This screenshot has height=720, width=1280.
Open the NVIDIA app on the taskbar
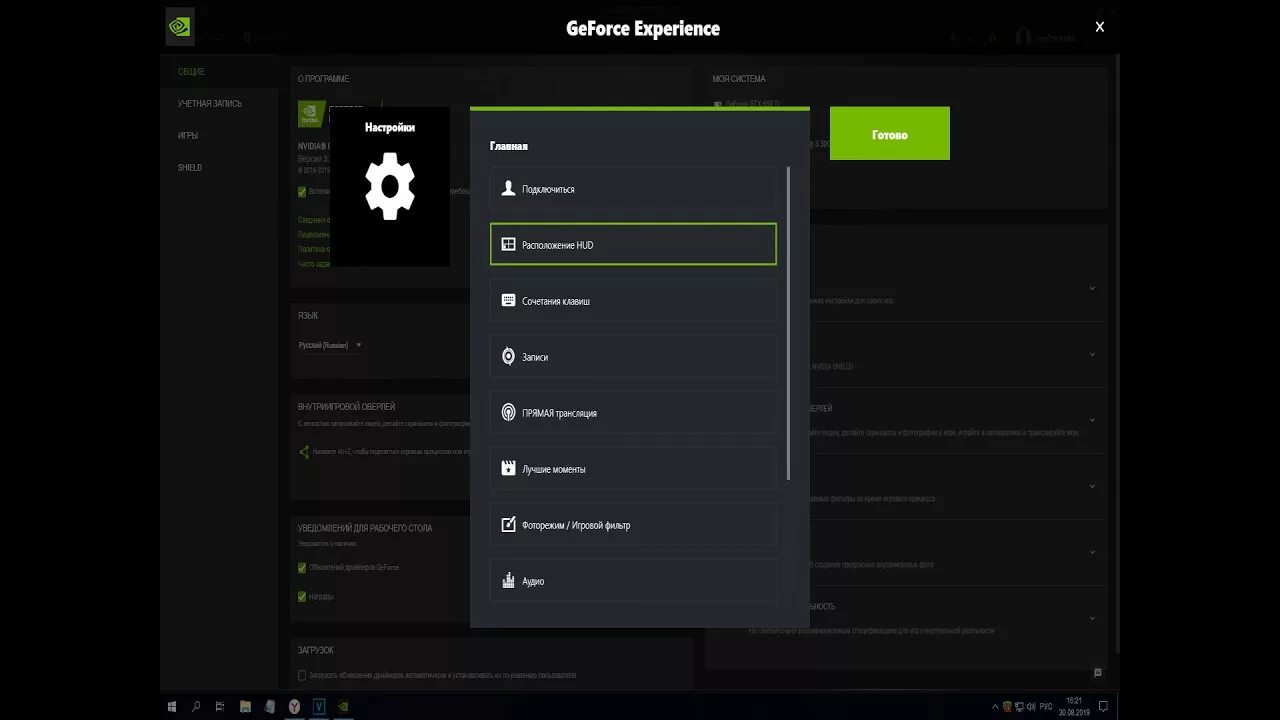(x=345, y=705)
